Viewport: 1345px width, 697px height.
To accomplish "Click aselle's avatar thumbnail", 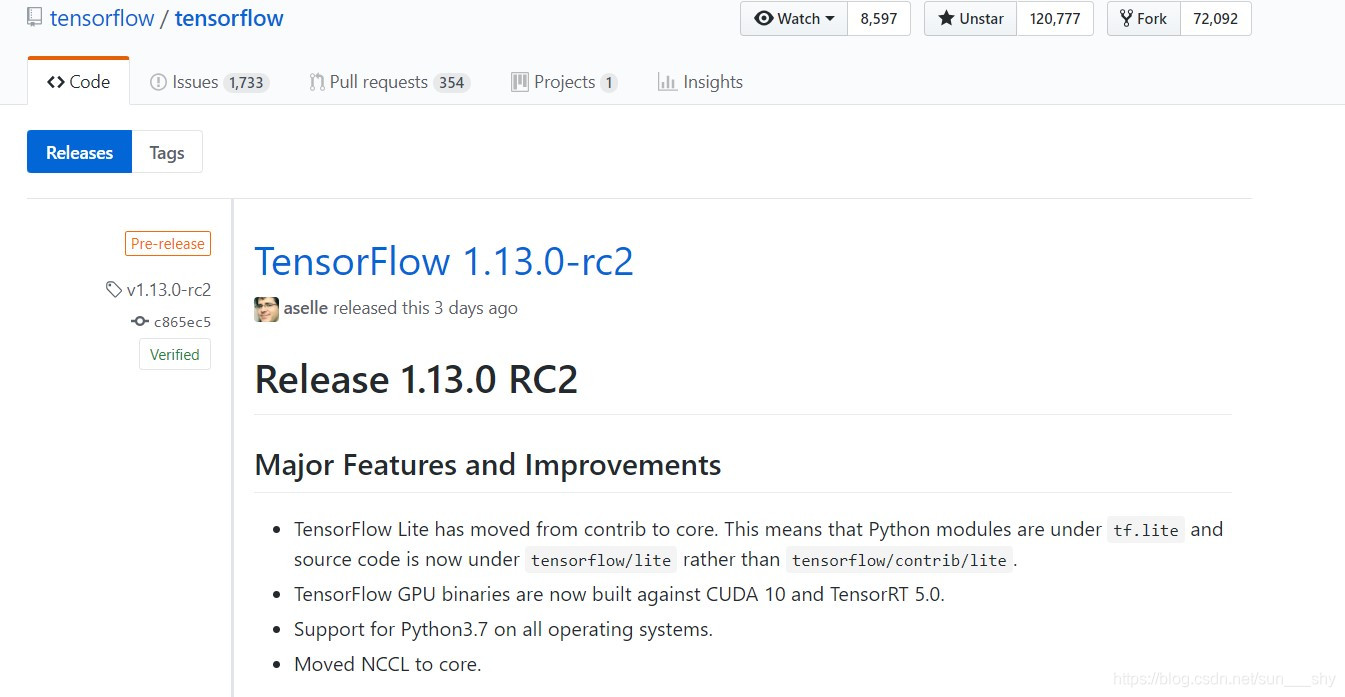I will (266, 309).
